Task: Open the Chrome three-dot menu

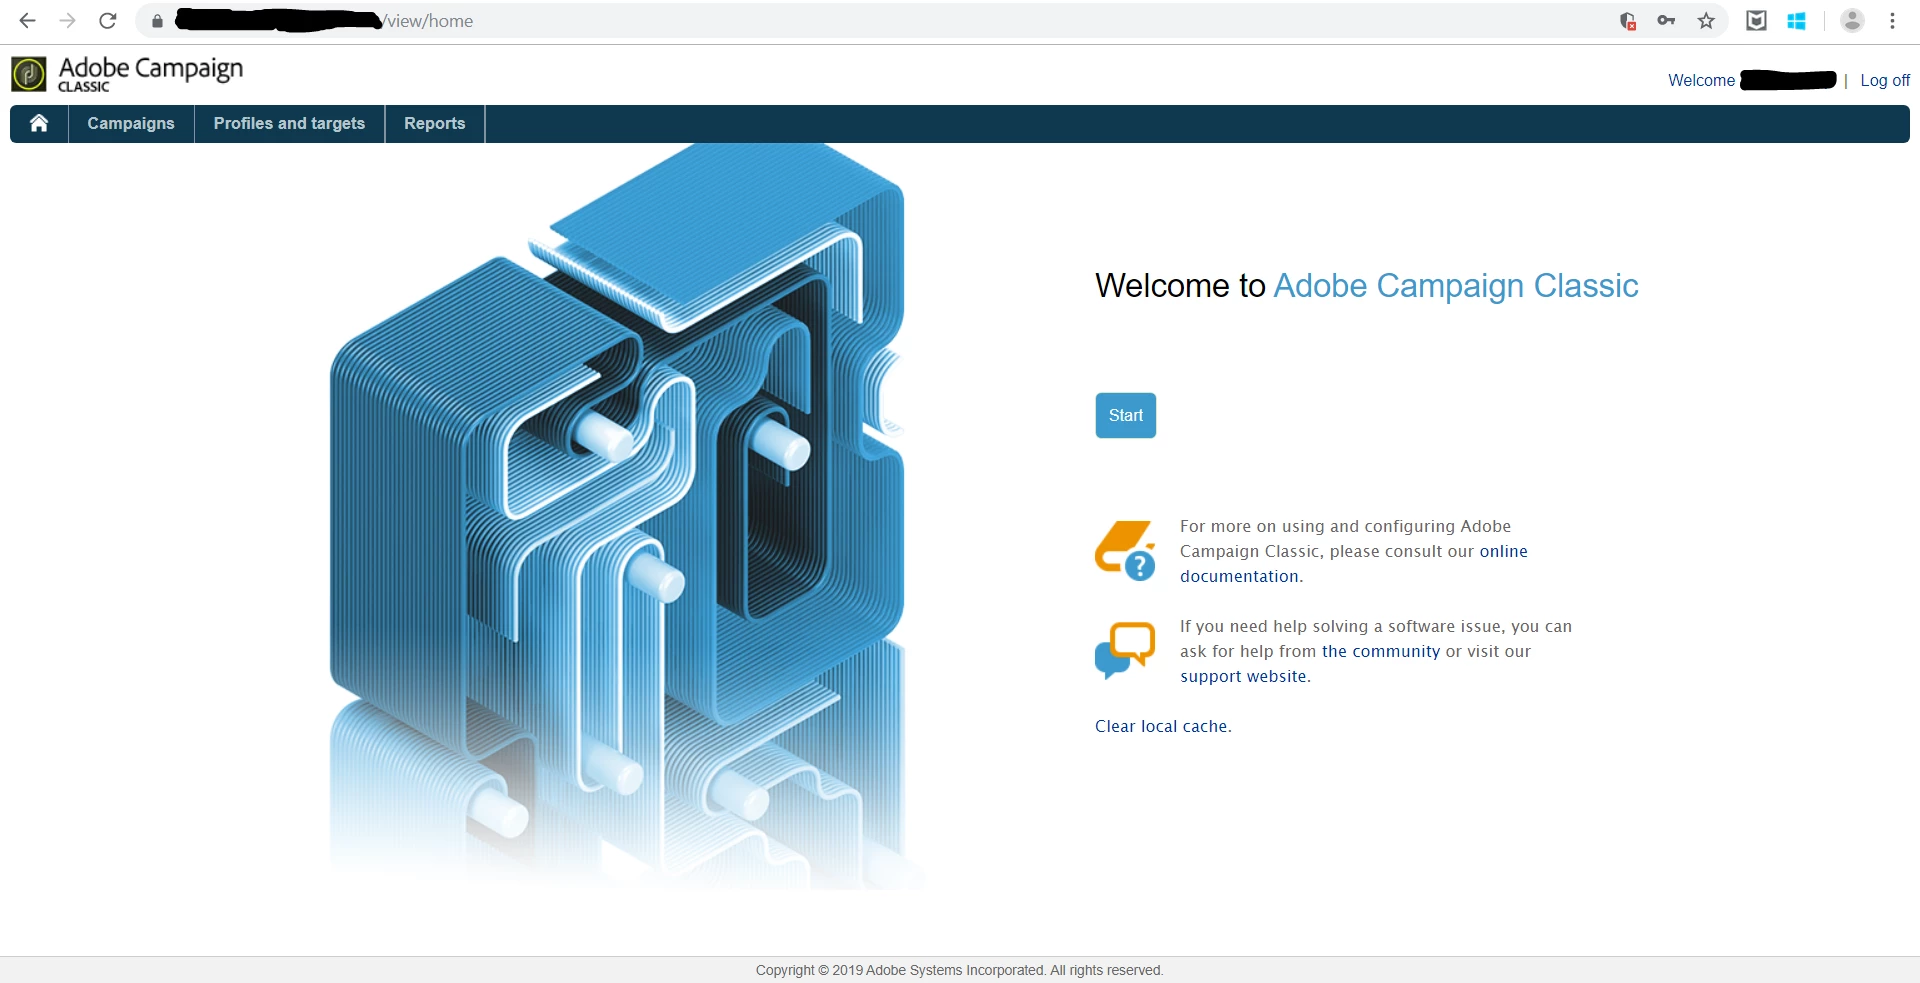Action: pyautogui.click(x=1892, y=21)
